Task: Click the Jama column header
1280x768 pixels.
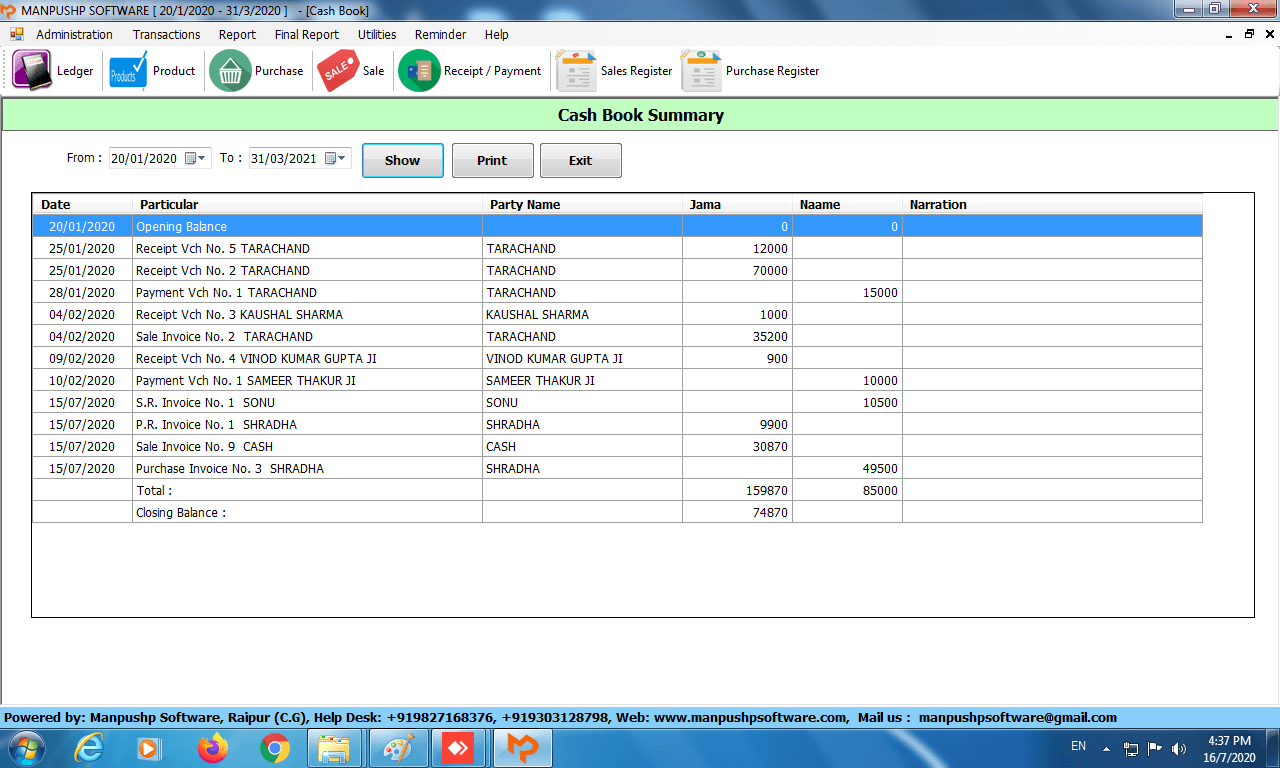Action: pyautogui.click(x=737, y=204)
